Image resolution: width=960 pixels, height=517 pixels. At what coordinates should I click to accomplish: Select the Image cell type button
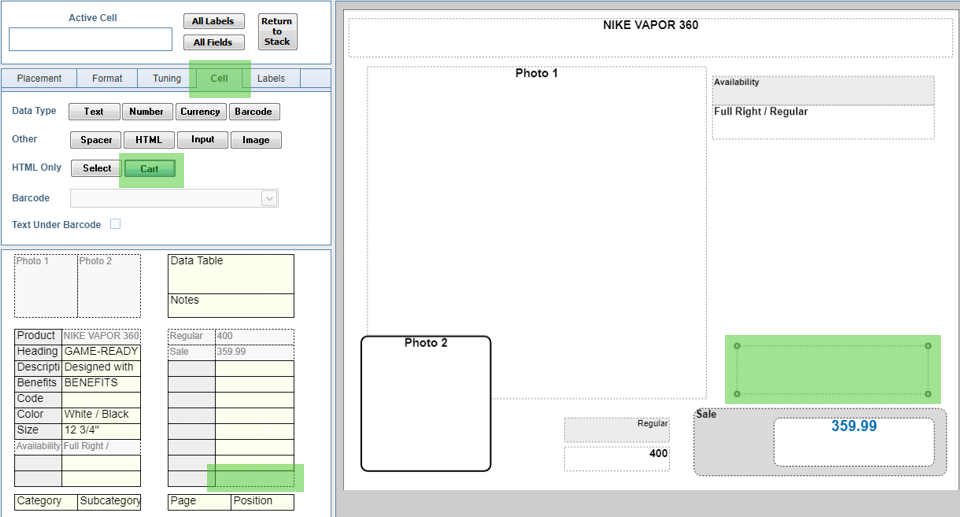coord(256,140)
